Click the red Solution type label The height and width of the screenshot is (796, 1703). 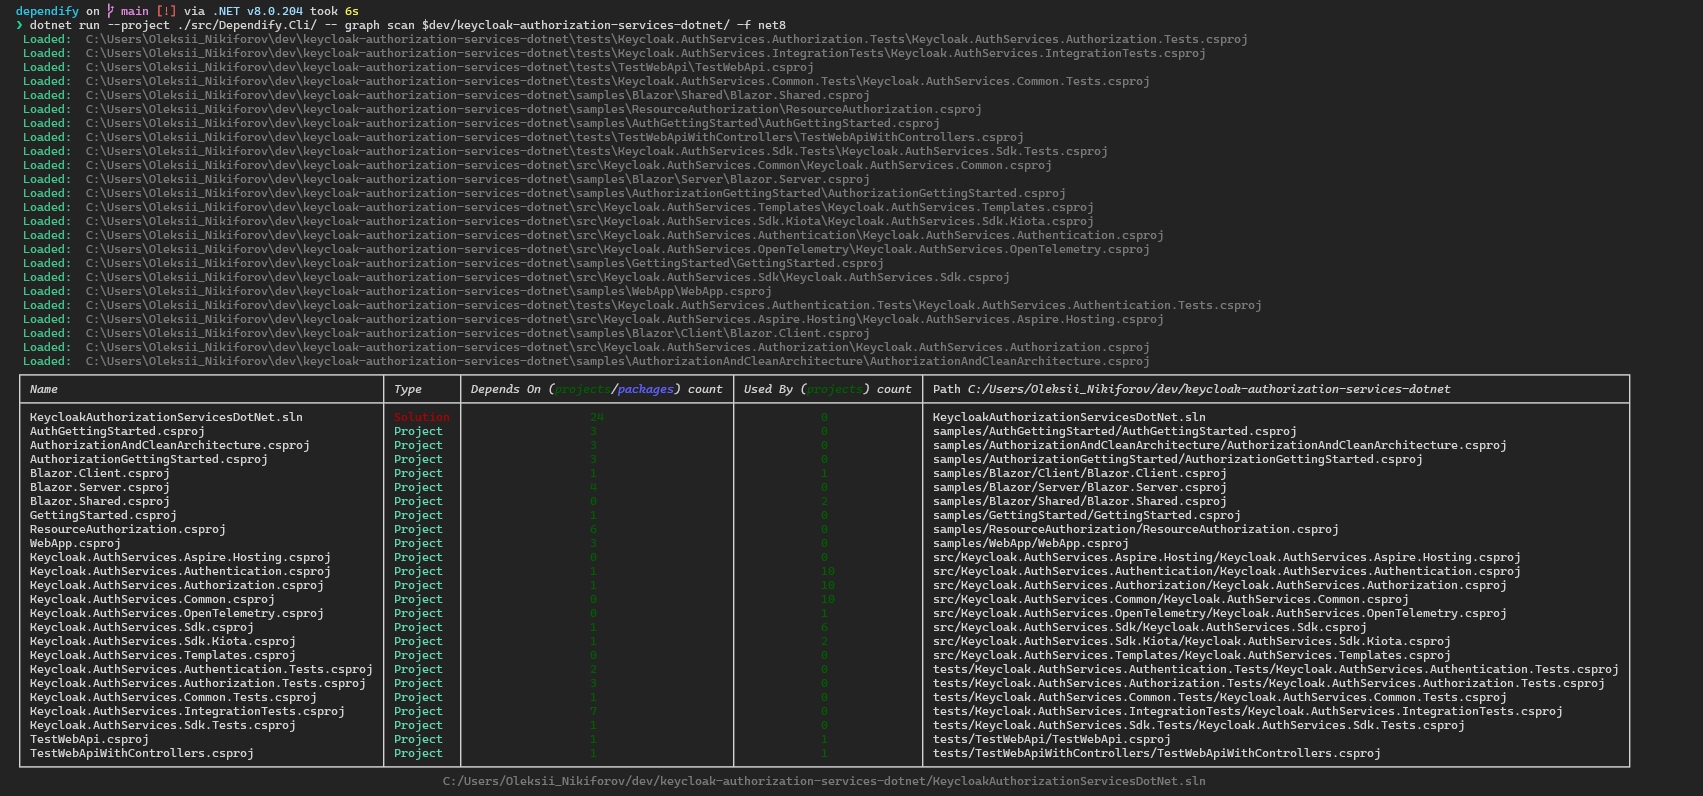(422, 417)
